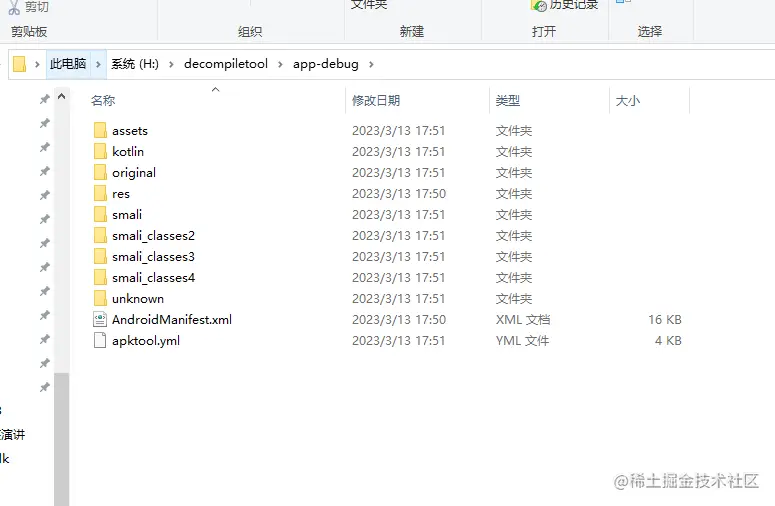Select smali_classes2 folder name
Viewport: 775px width, 506px height.
click(x=153, y=236)
